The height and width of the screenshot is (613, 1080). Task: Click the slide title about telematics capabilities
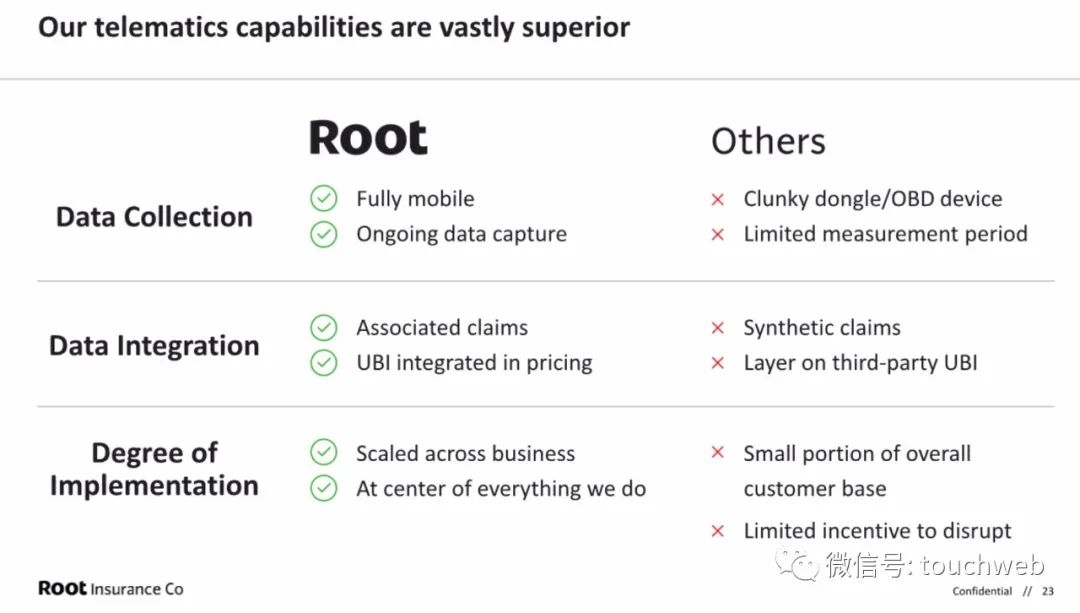pos(334,27)
